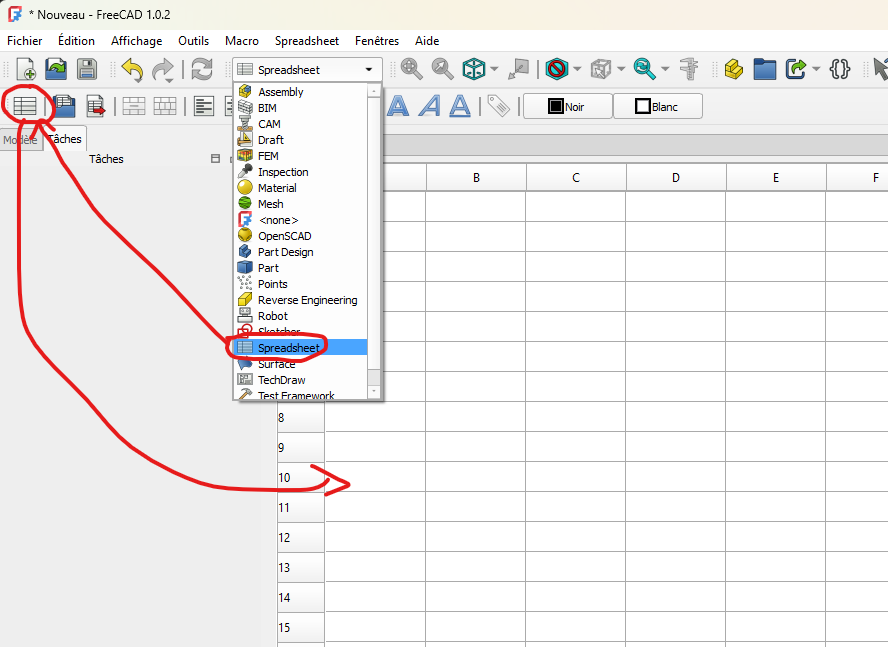This screenshot has height=647, width=888.
Task: Toggle bold text style
Action: (x=398, y=106)
